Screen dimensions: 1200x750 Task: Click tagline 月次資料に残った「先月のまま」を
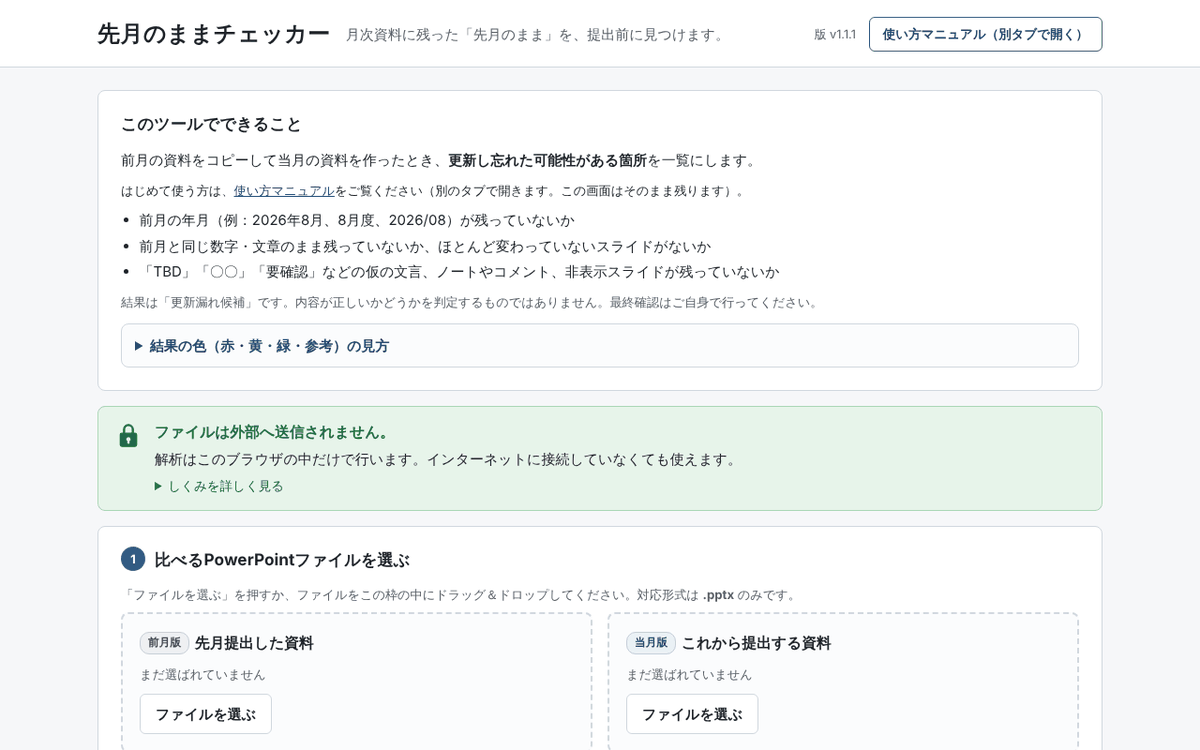click(537, 35)
